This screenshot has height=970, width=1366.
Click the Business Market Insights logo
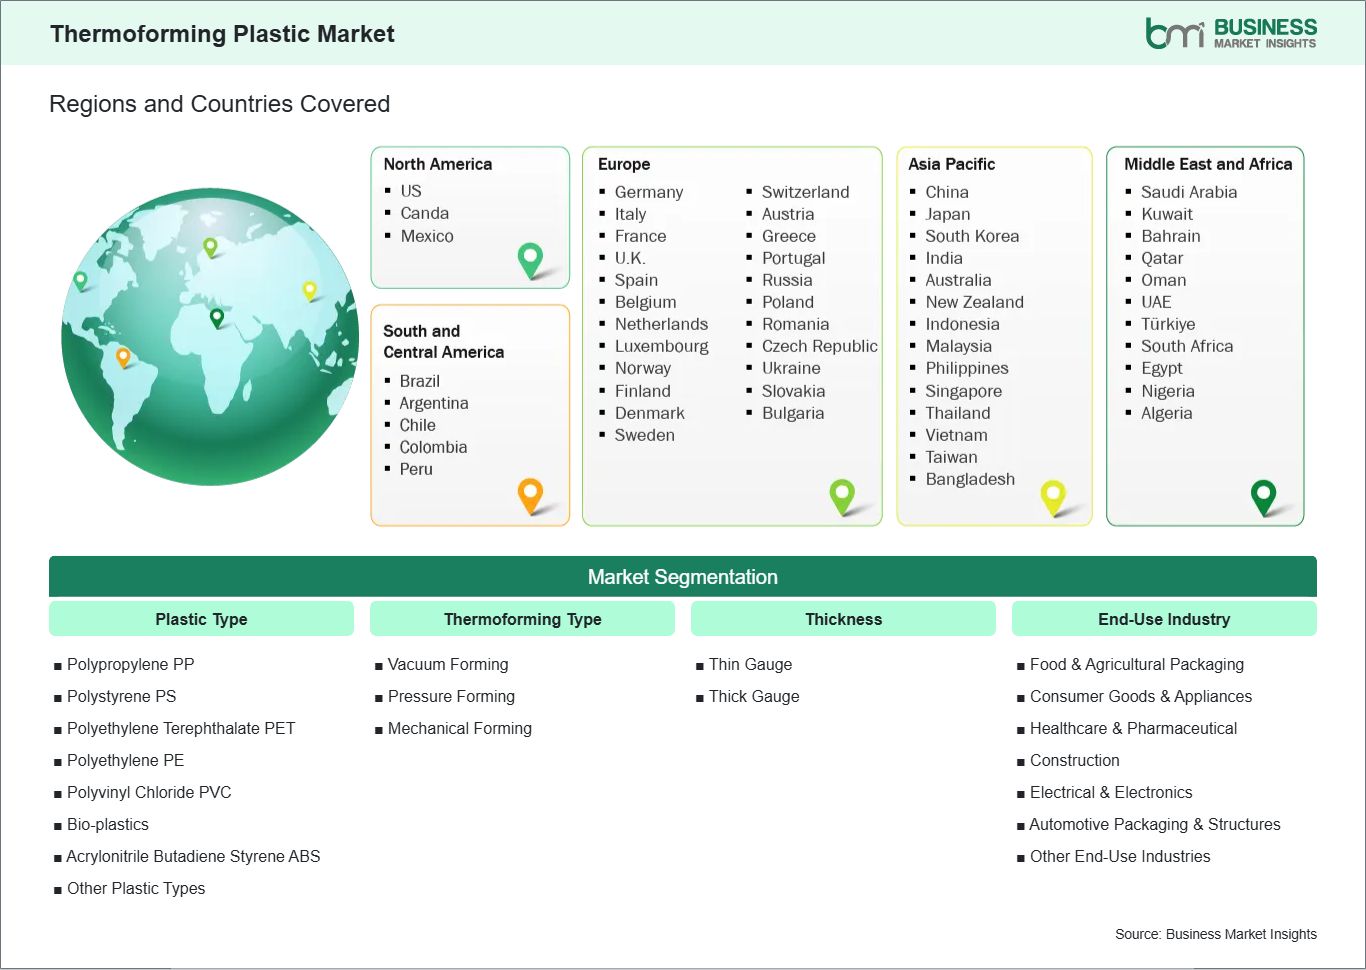click(x=1231, y=33)
